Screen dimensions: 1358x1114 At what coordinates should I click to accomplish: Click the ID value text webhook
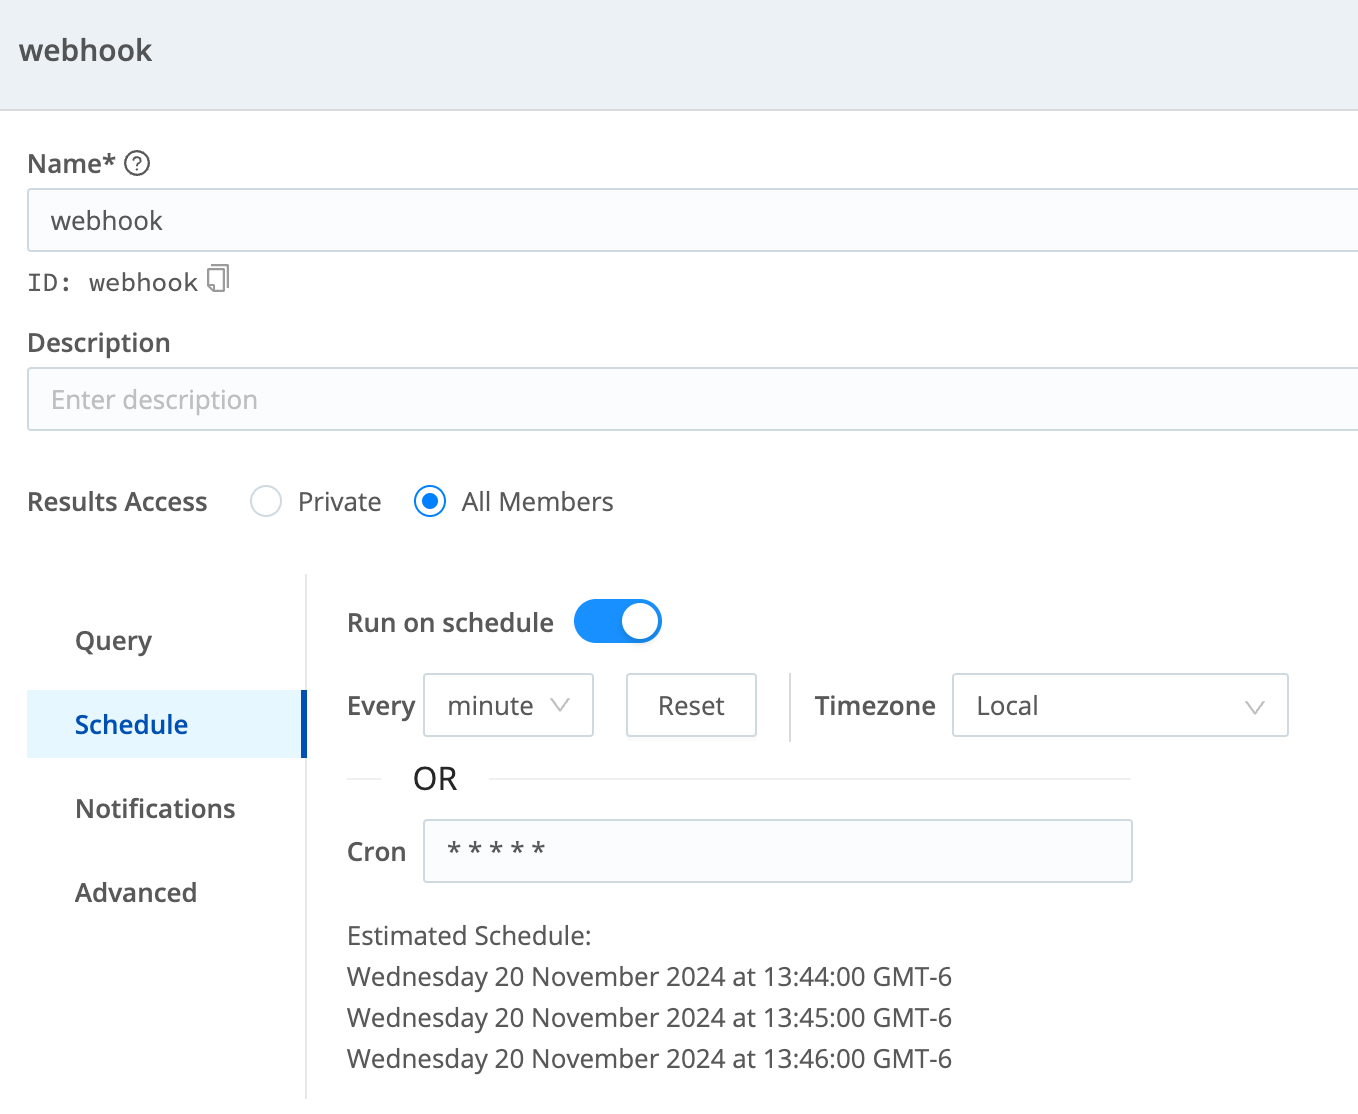tap(143, 283)
